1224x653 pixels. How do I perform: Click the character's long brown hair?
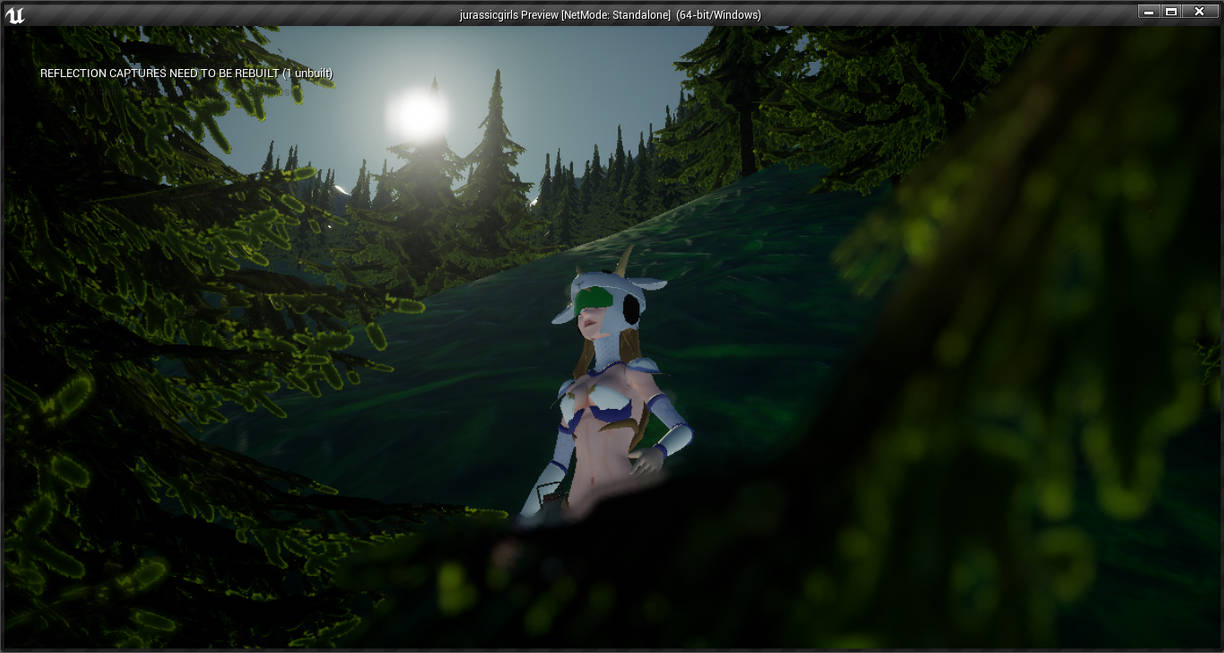[627, 346]
